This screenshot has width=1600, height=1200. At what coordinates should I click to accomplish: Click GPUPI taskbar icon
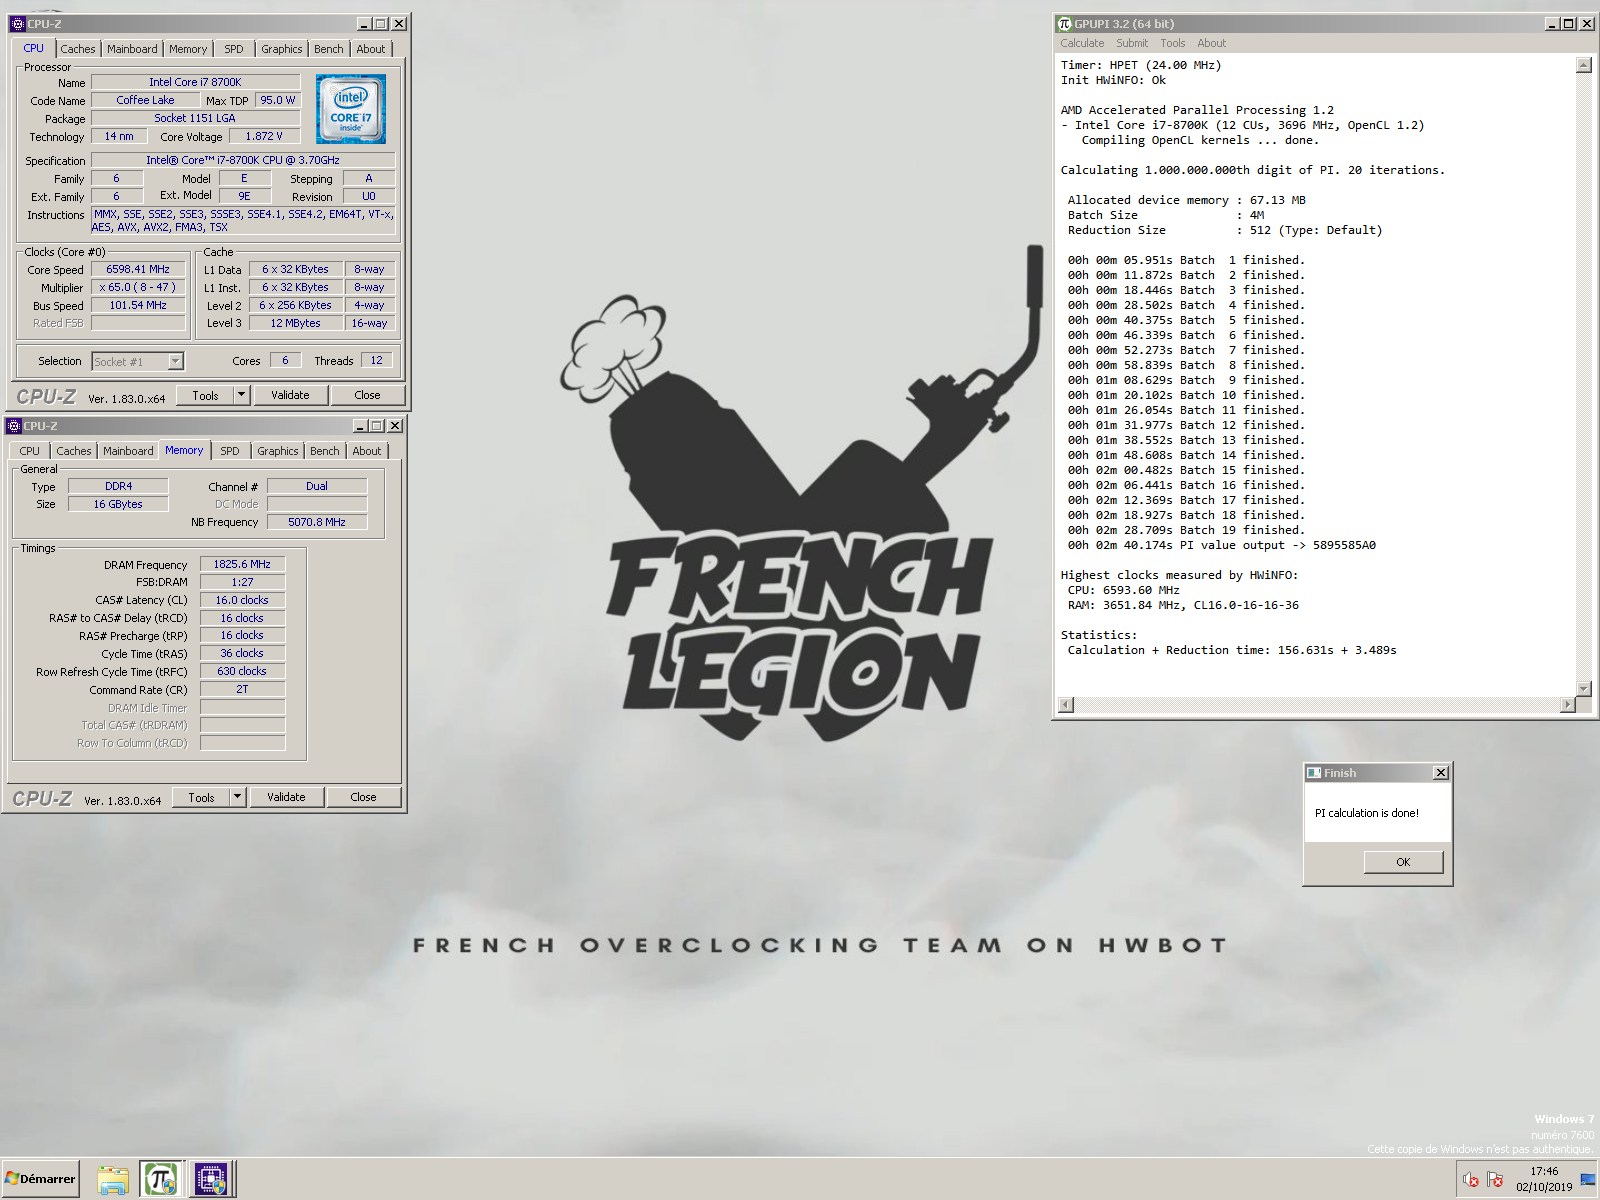[160, 1180]
